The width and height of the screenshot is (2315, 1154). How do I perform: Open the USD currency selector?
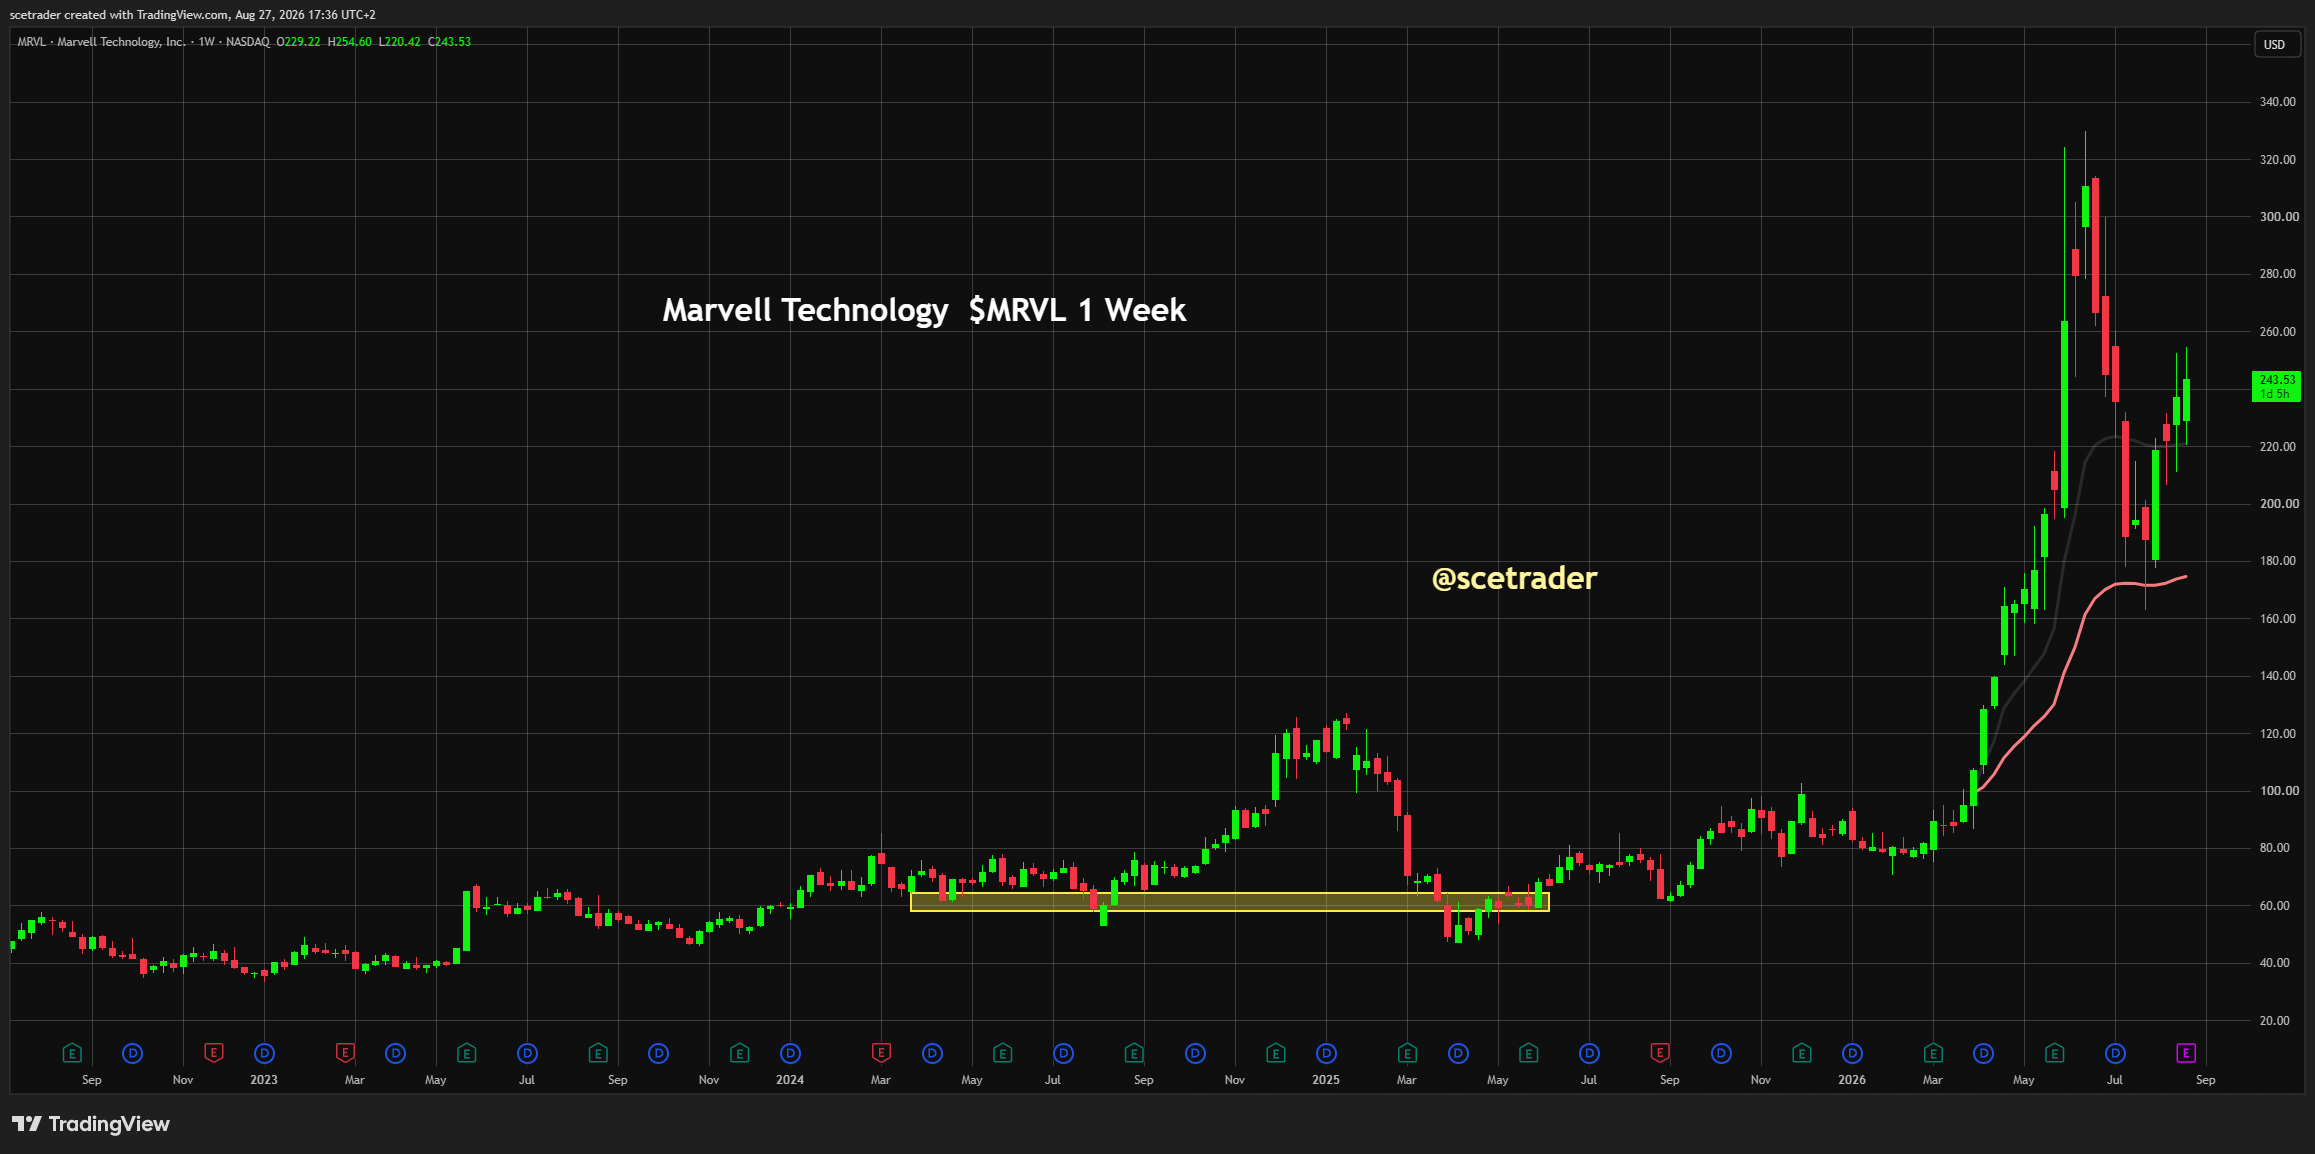point(2277,45)
